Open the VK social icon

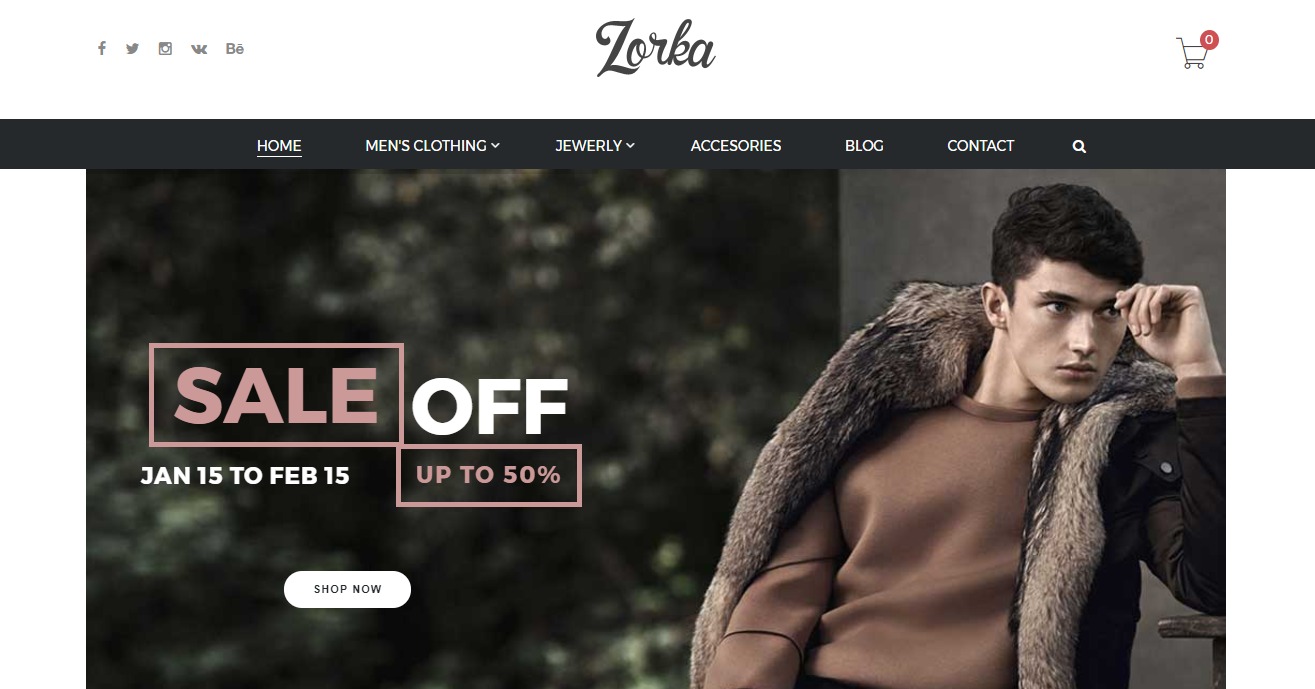pyautogui.click(x=199, y=48)
